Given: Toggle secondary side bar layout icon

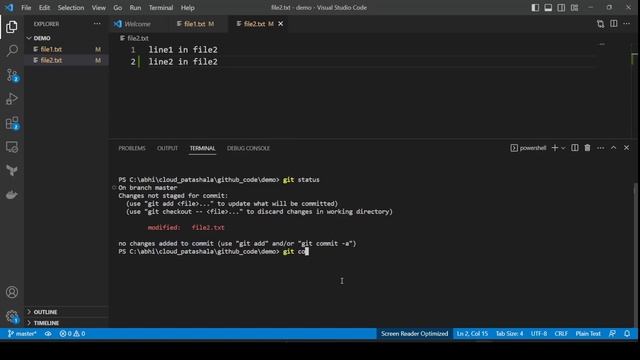Looking at the screenshot, I should [x=561, y=7].
